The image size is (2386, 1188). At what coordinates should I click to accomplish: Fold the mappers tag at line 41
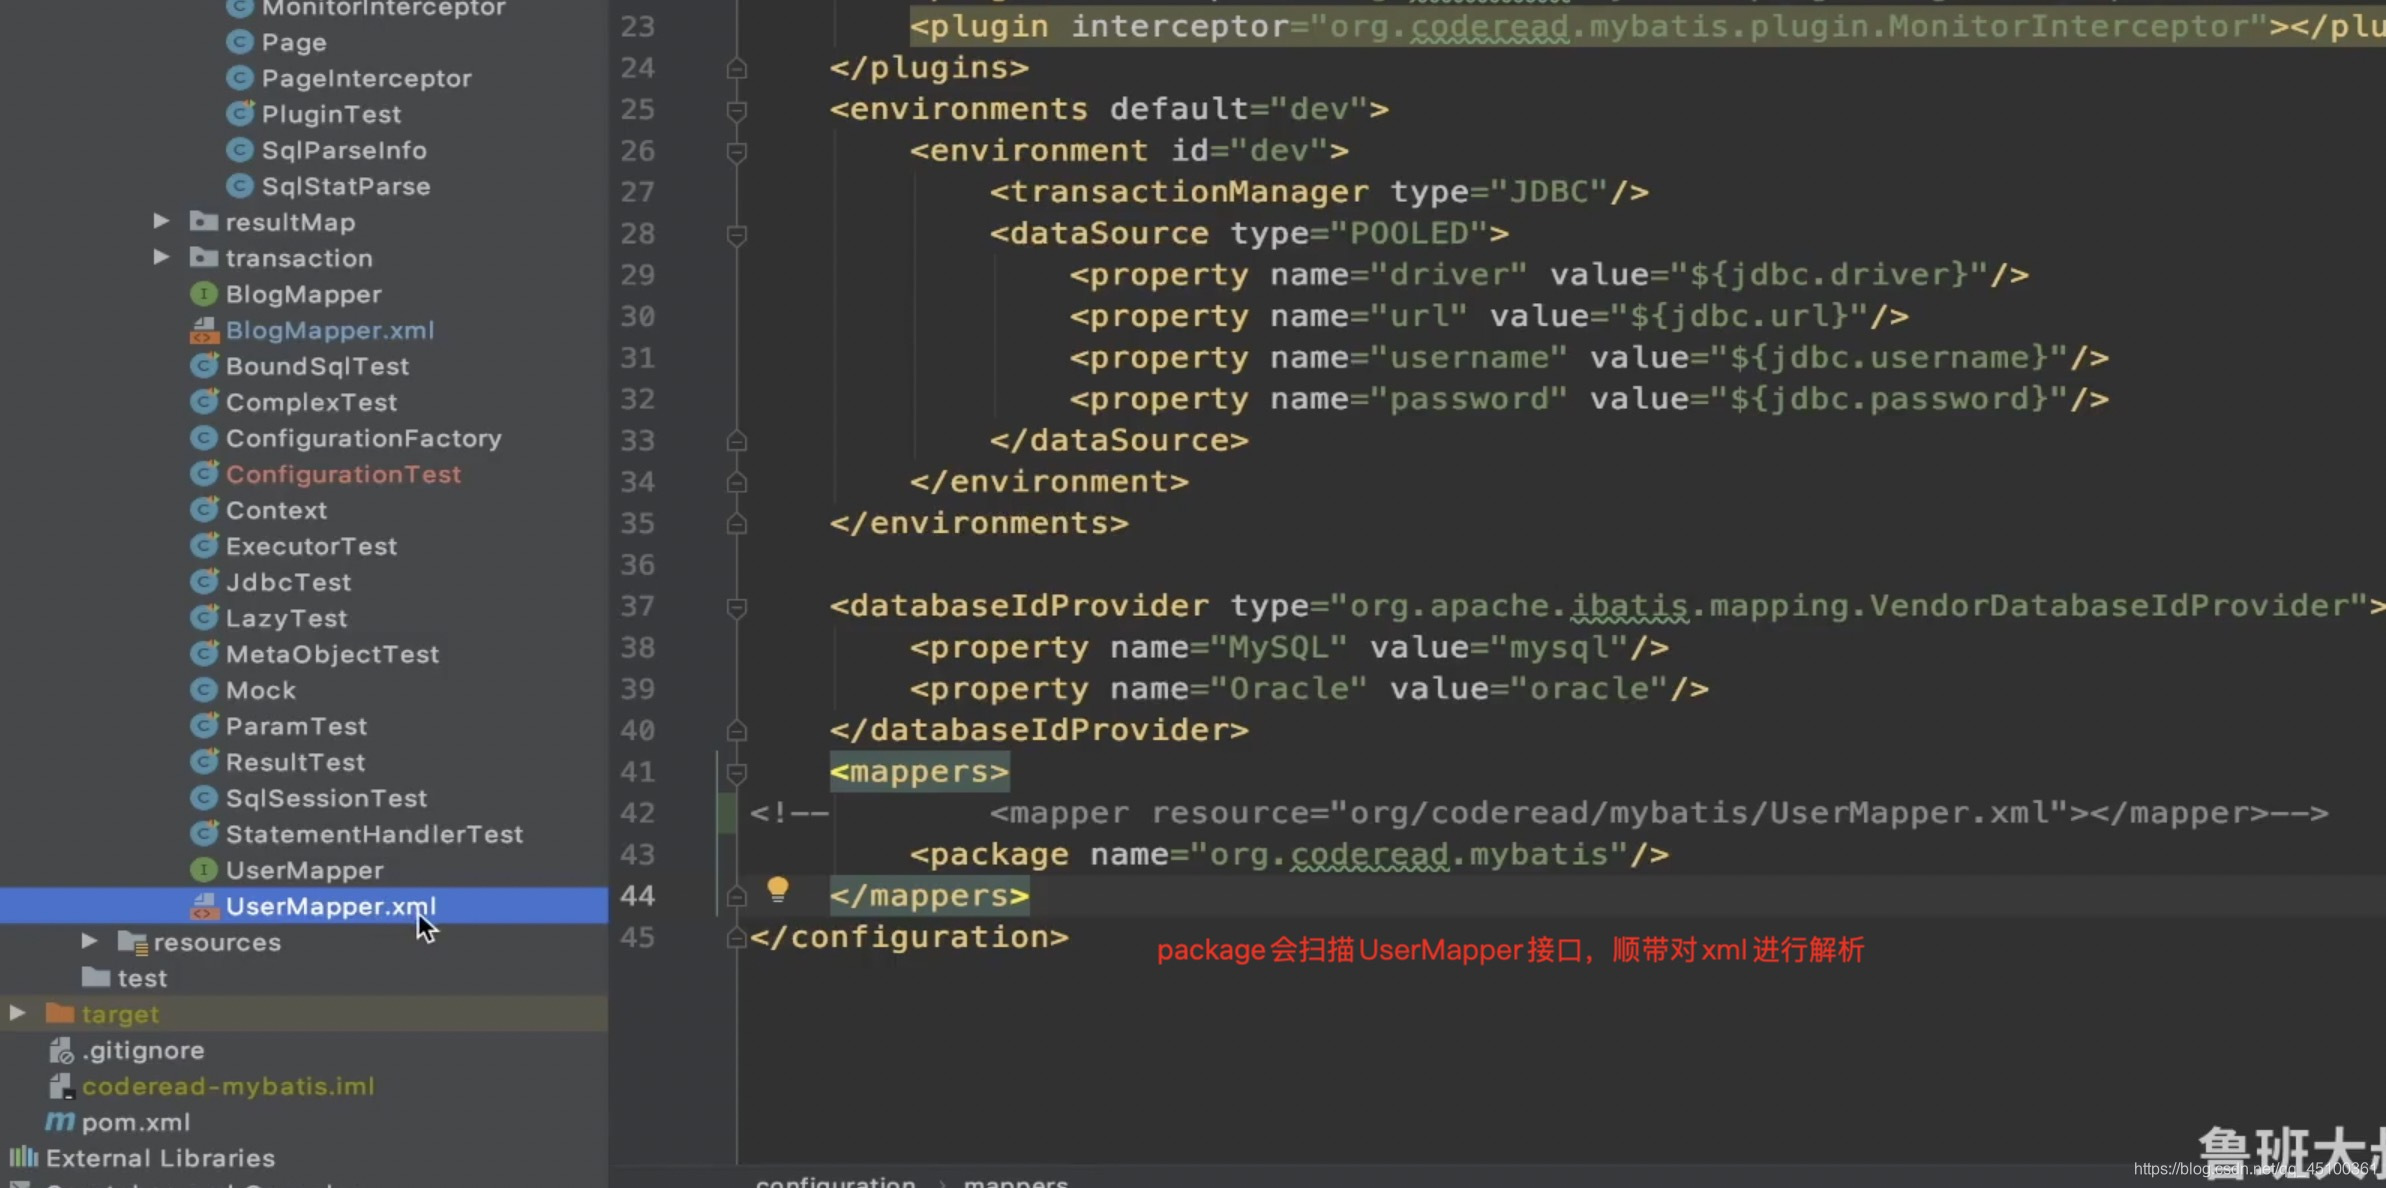point(737,773)
